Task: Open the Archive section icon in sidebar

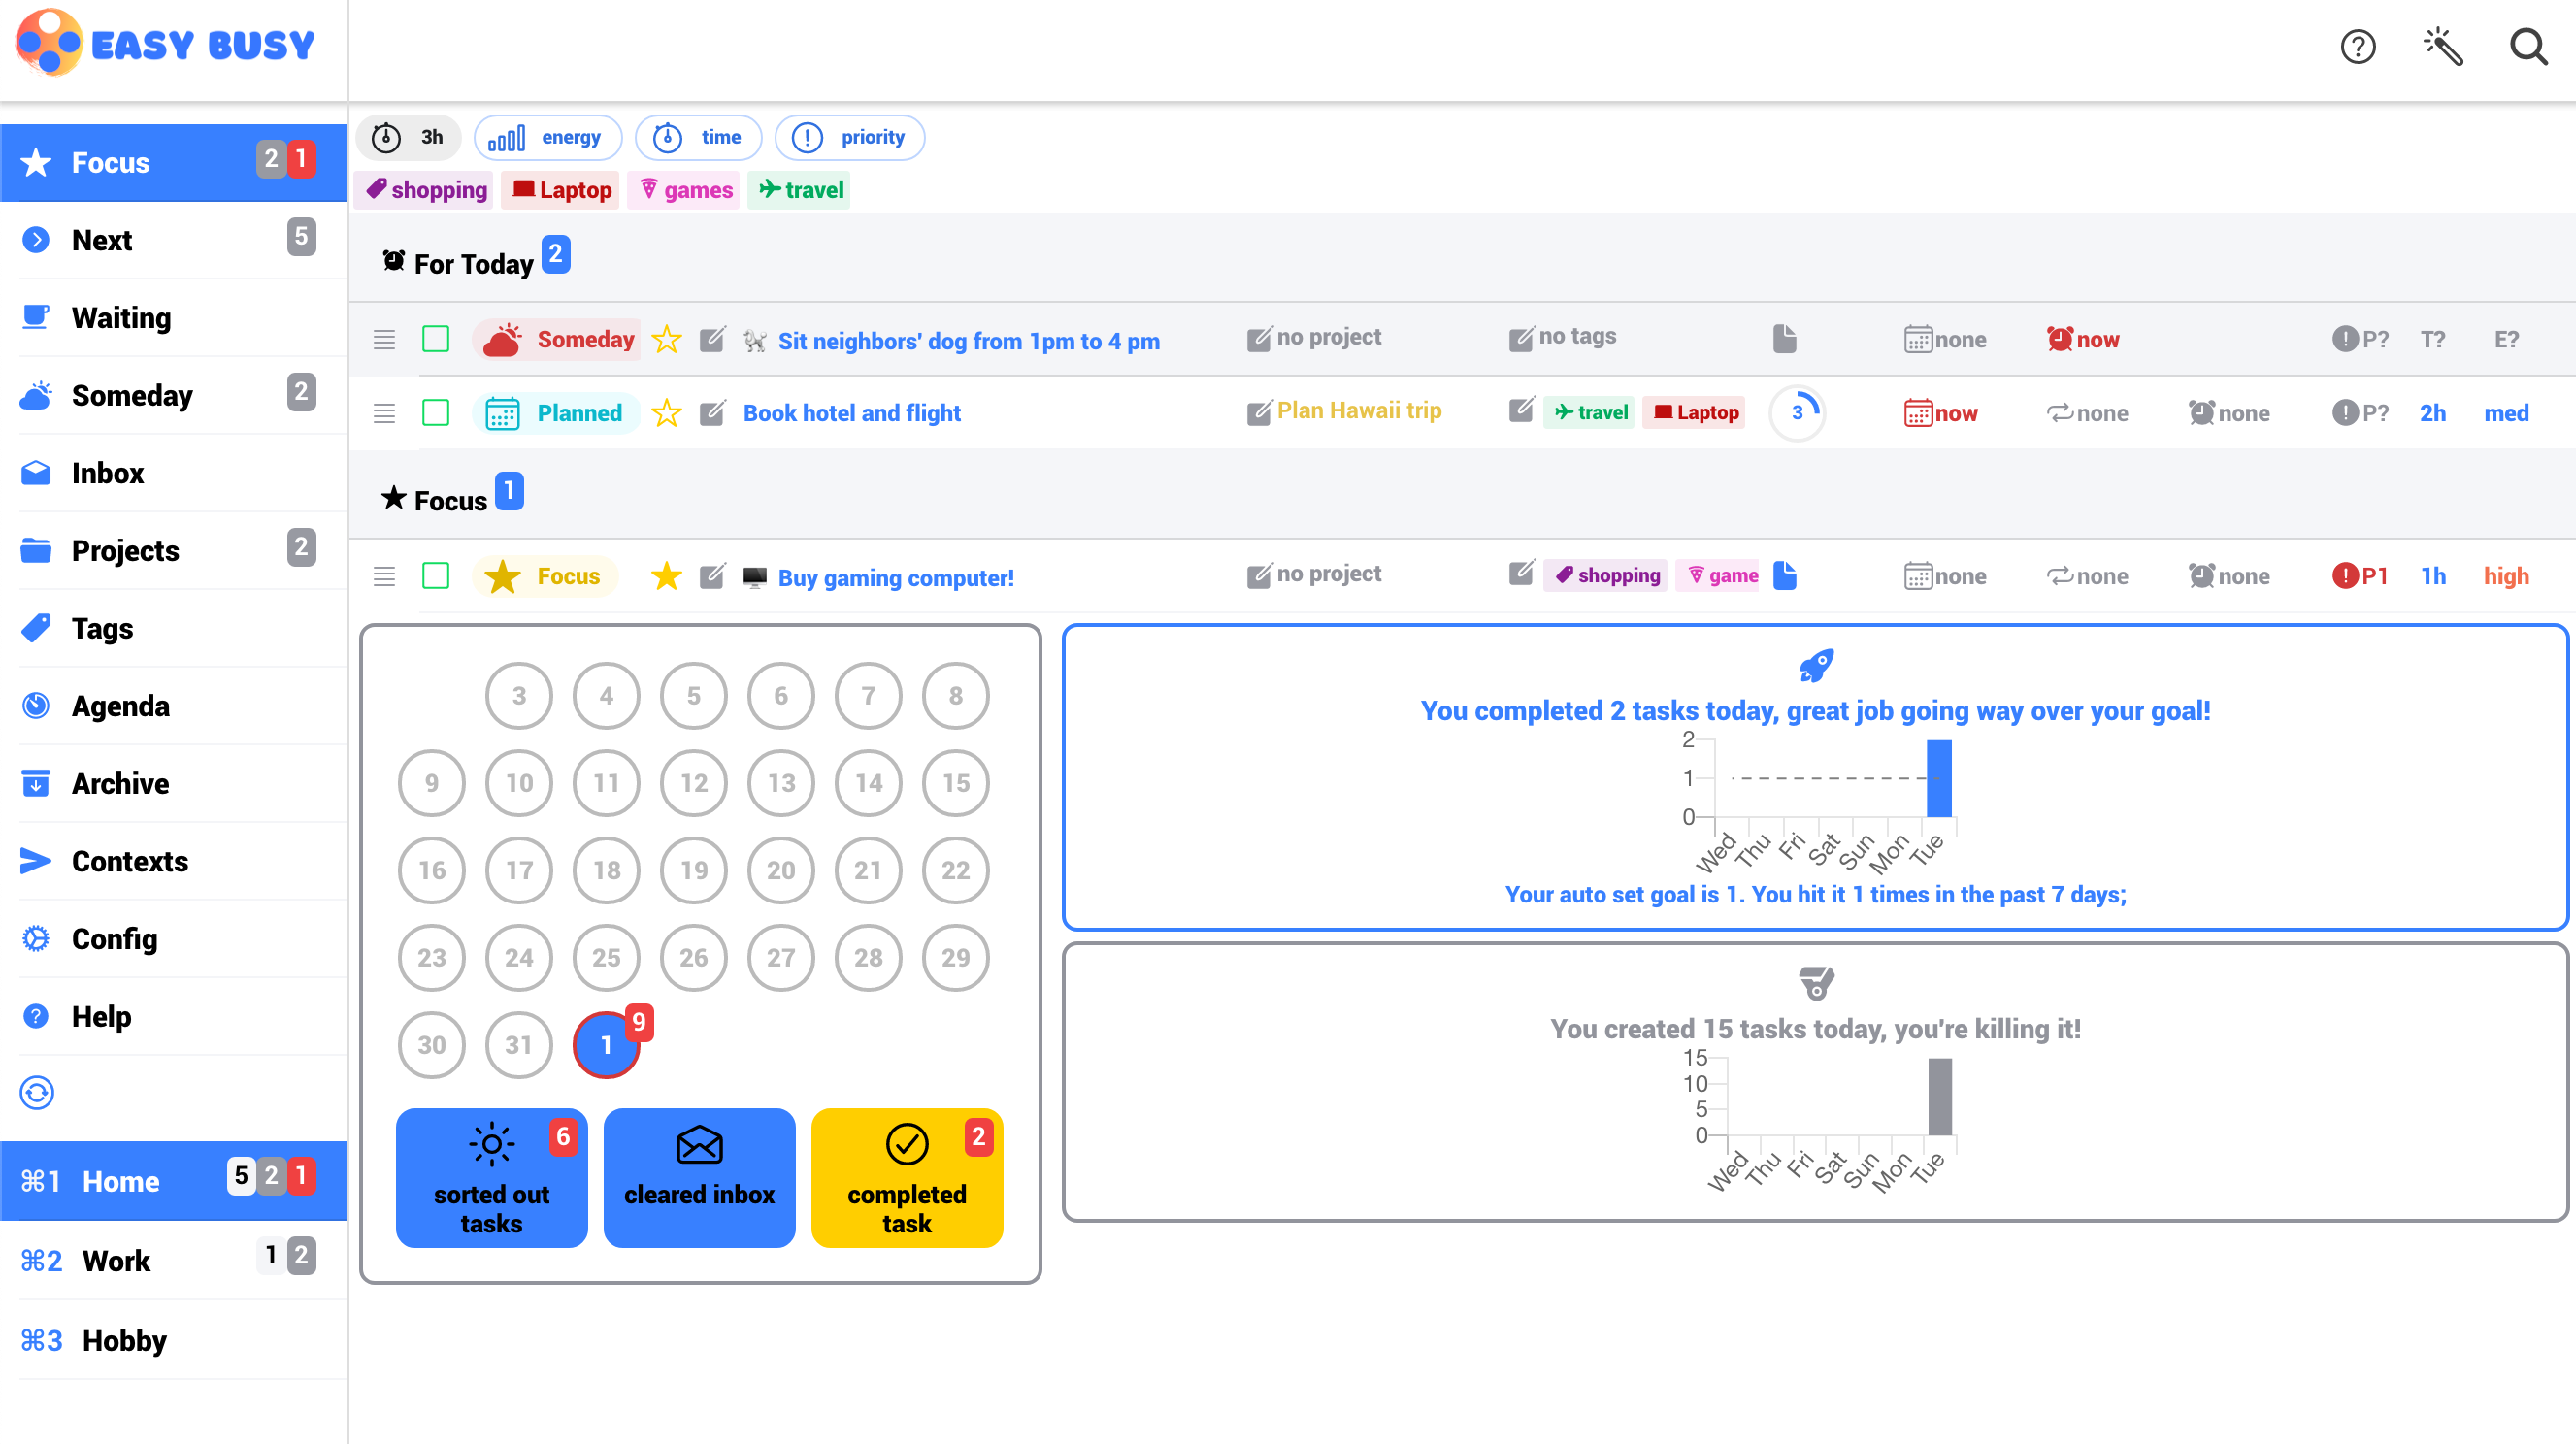Action: [x=36, y=783]
